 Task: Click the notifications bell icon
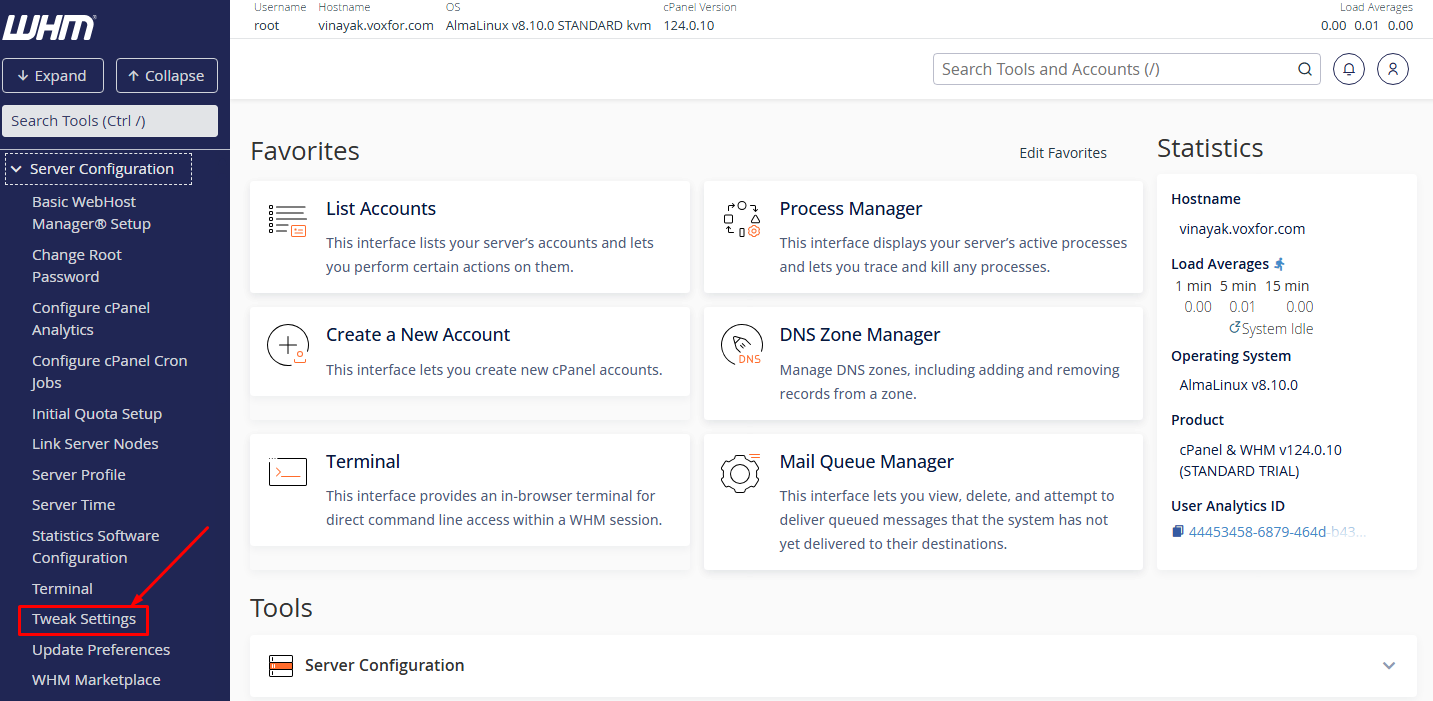coord(1348,68)
